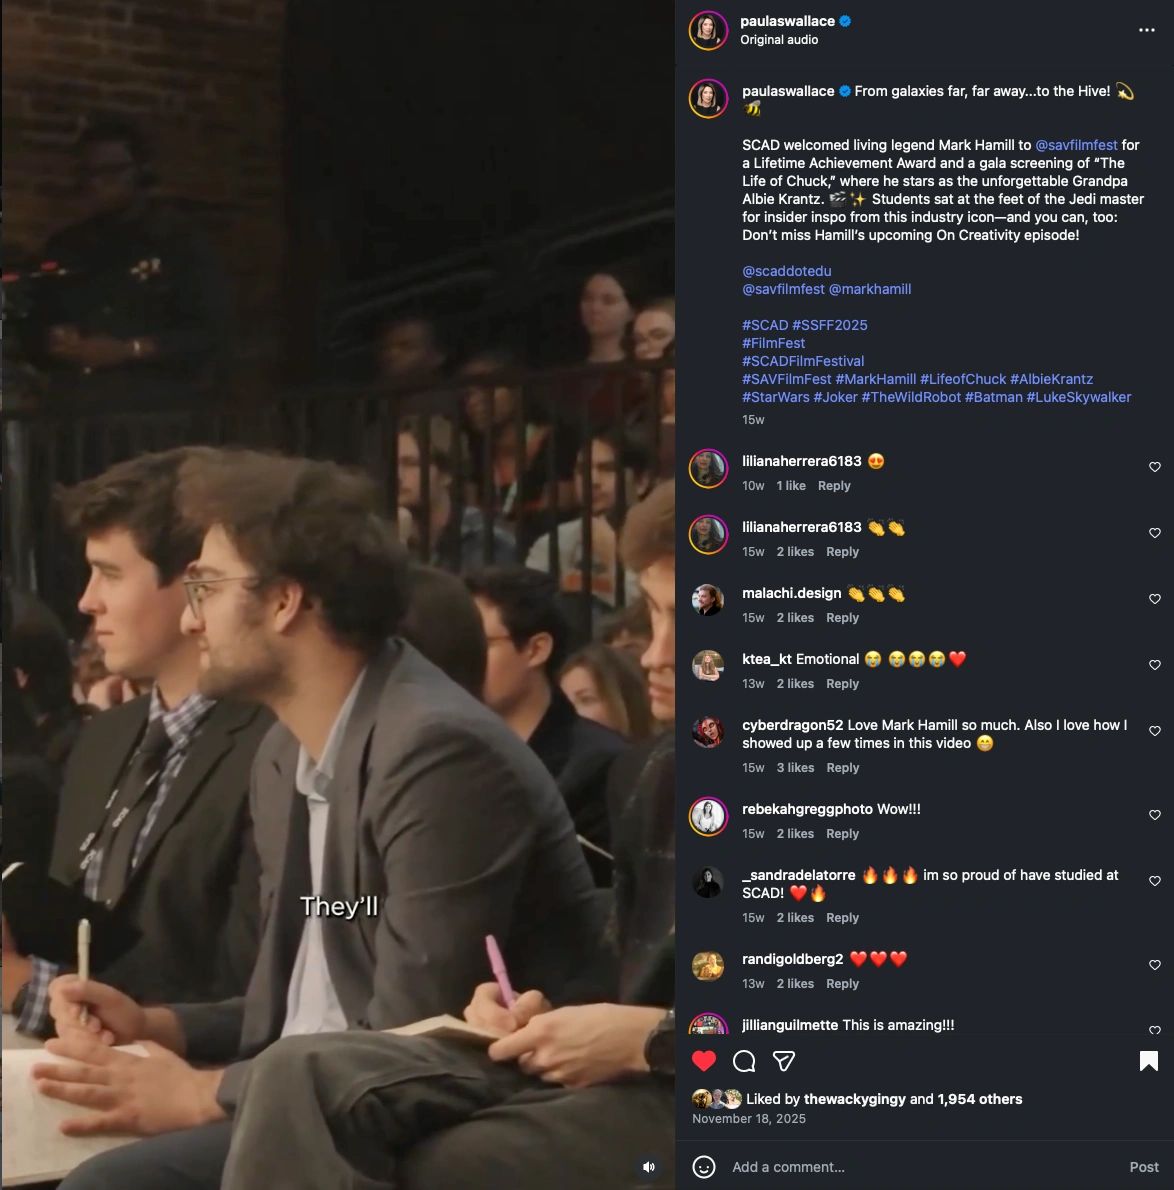Share post via paper plane icon
The width and height of the screenshot is (1174, 1190).
coord(783,1061)
